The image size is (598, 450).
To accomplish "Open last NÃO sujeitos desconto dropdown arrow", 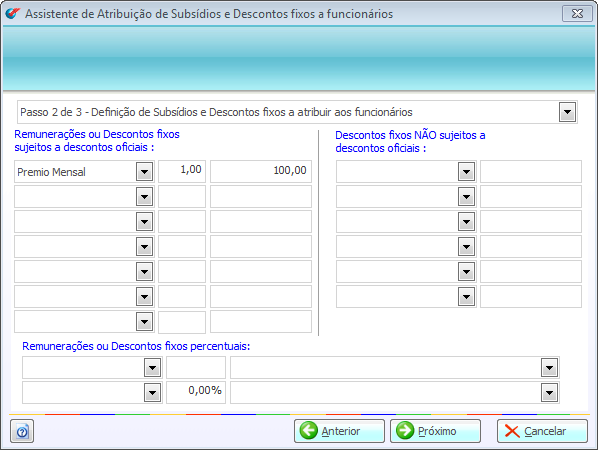I will (466, 297).
